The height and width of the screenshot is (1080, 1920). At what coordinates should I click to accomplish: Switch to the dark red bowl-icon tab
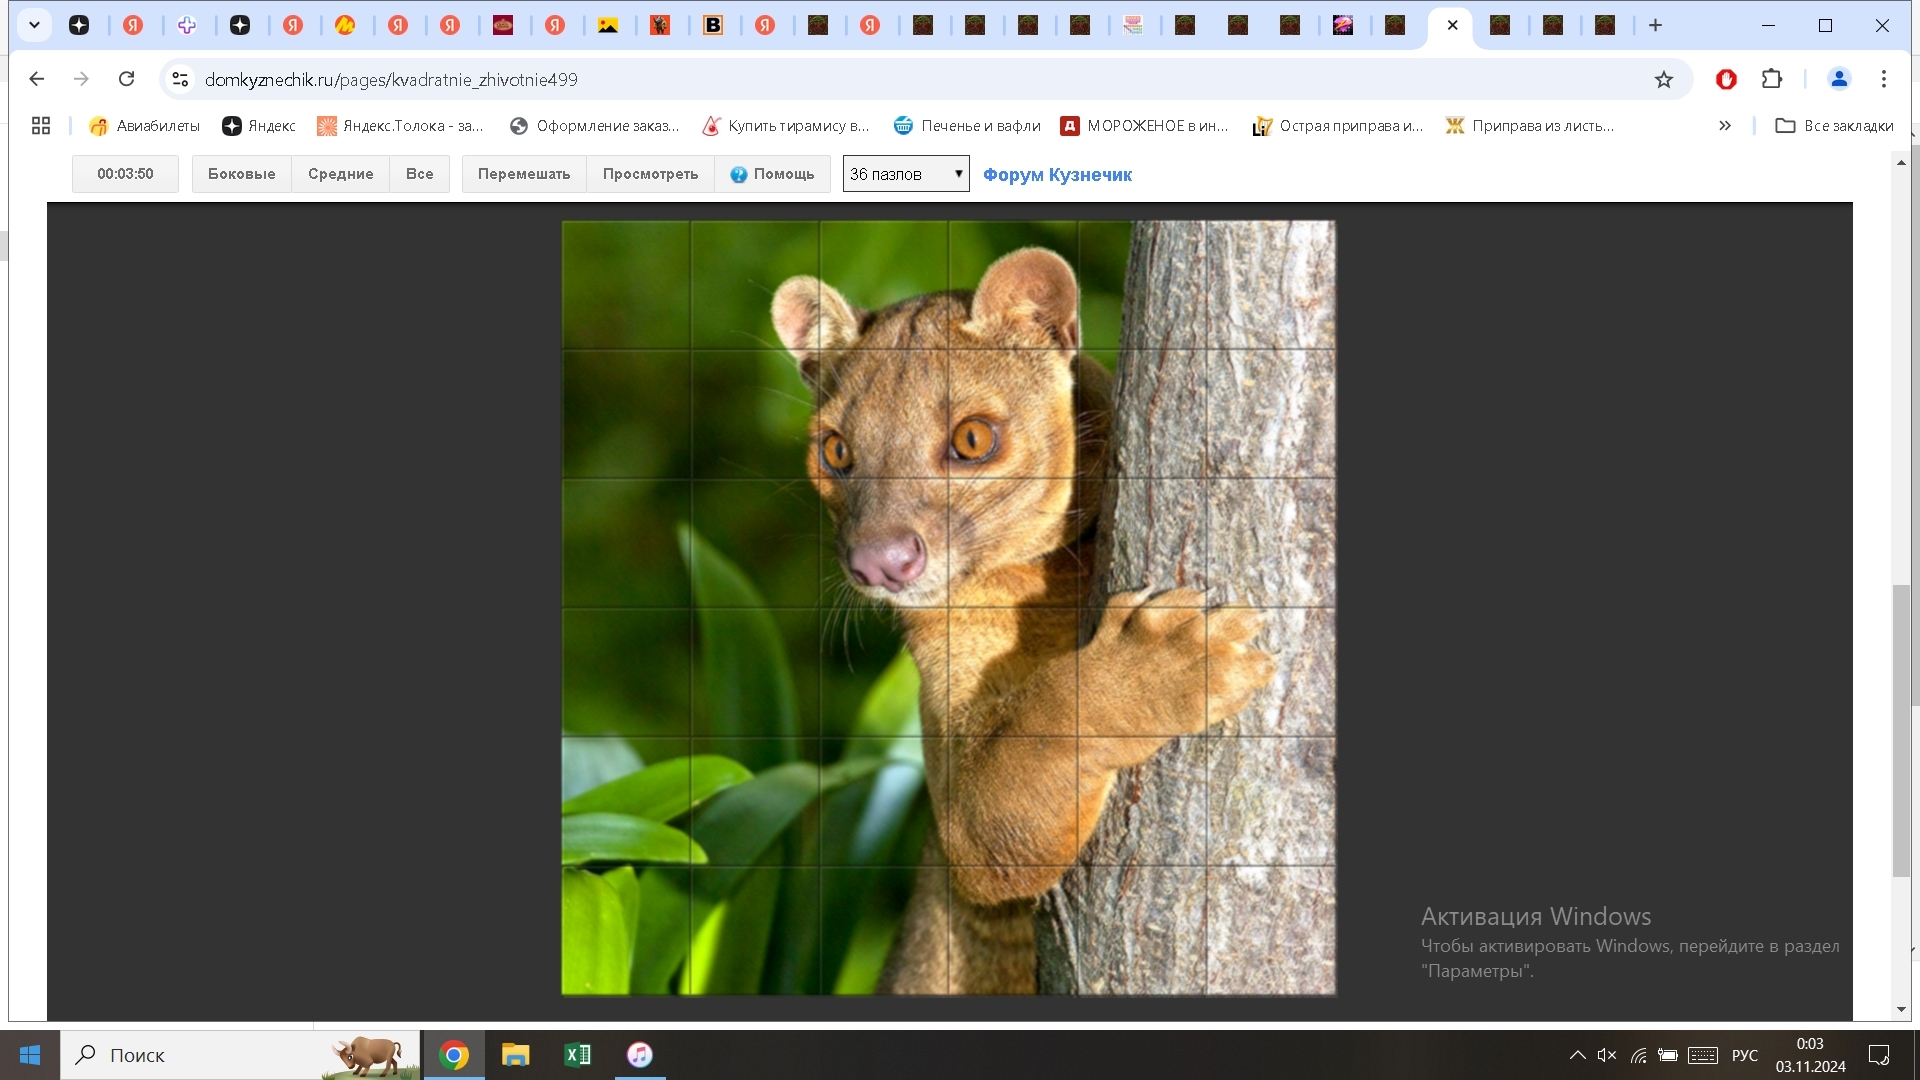(503, 25)
